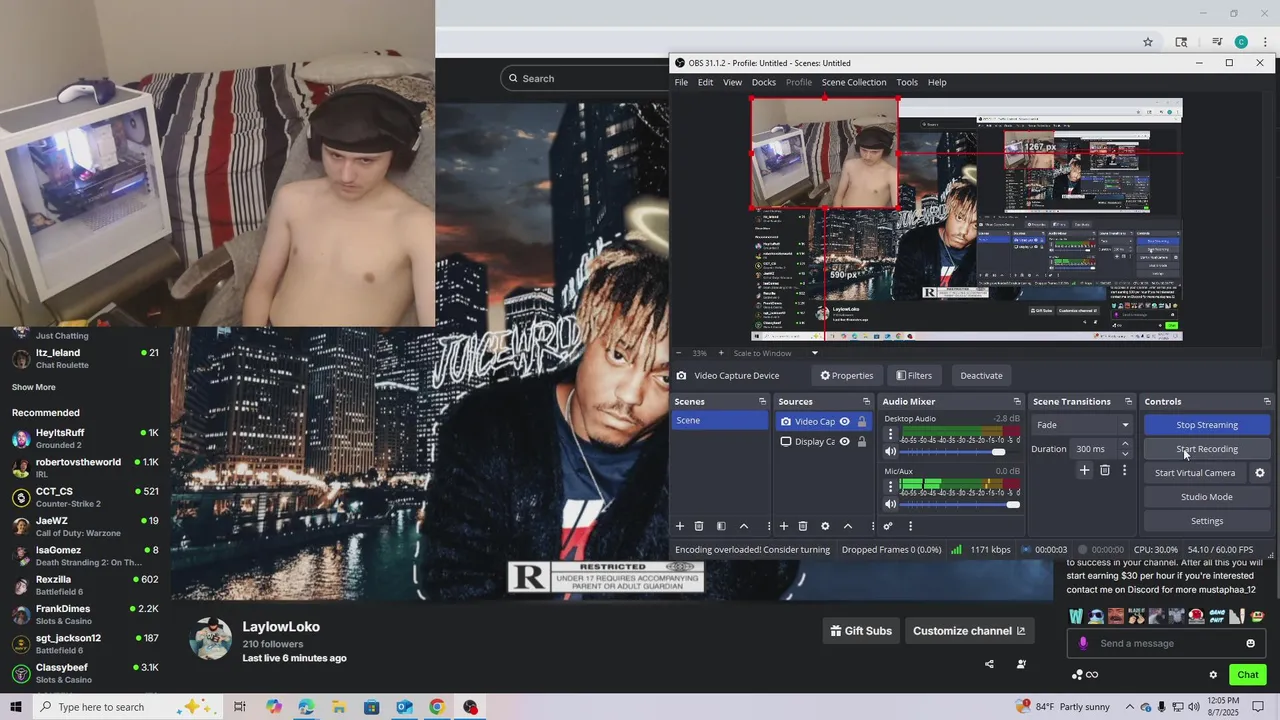Move source up arrow in Sources dock
1280x720 pixels.
tap(848, 526)
